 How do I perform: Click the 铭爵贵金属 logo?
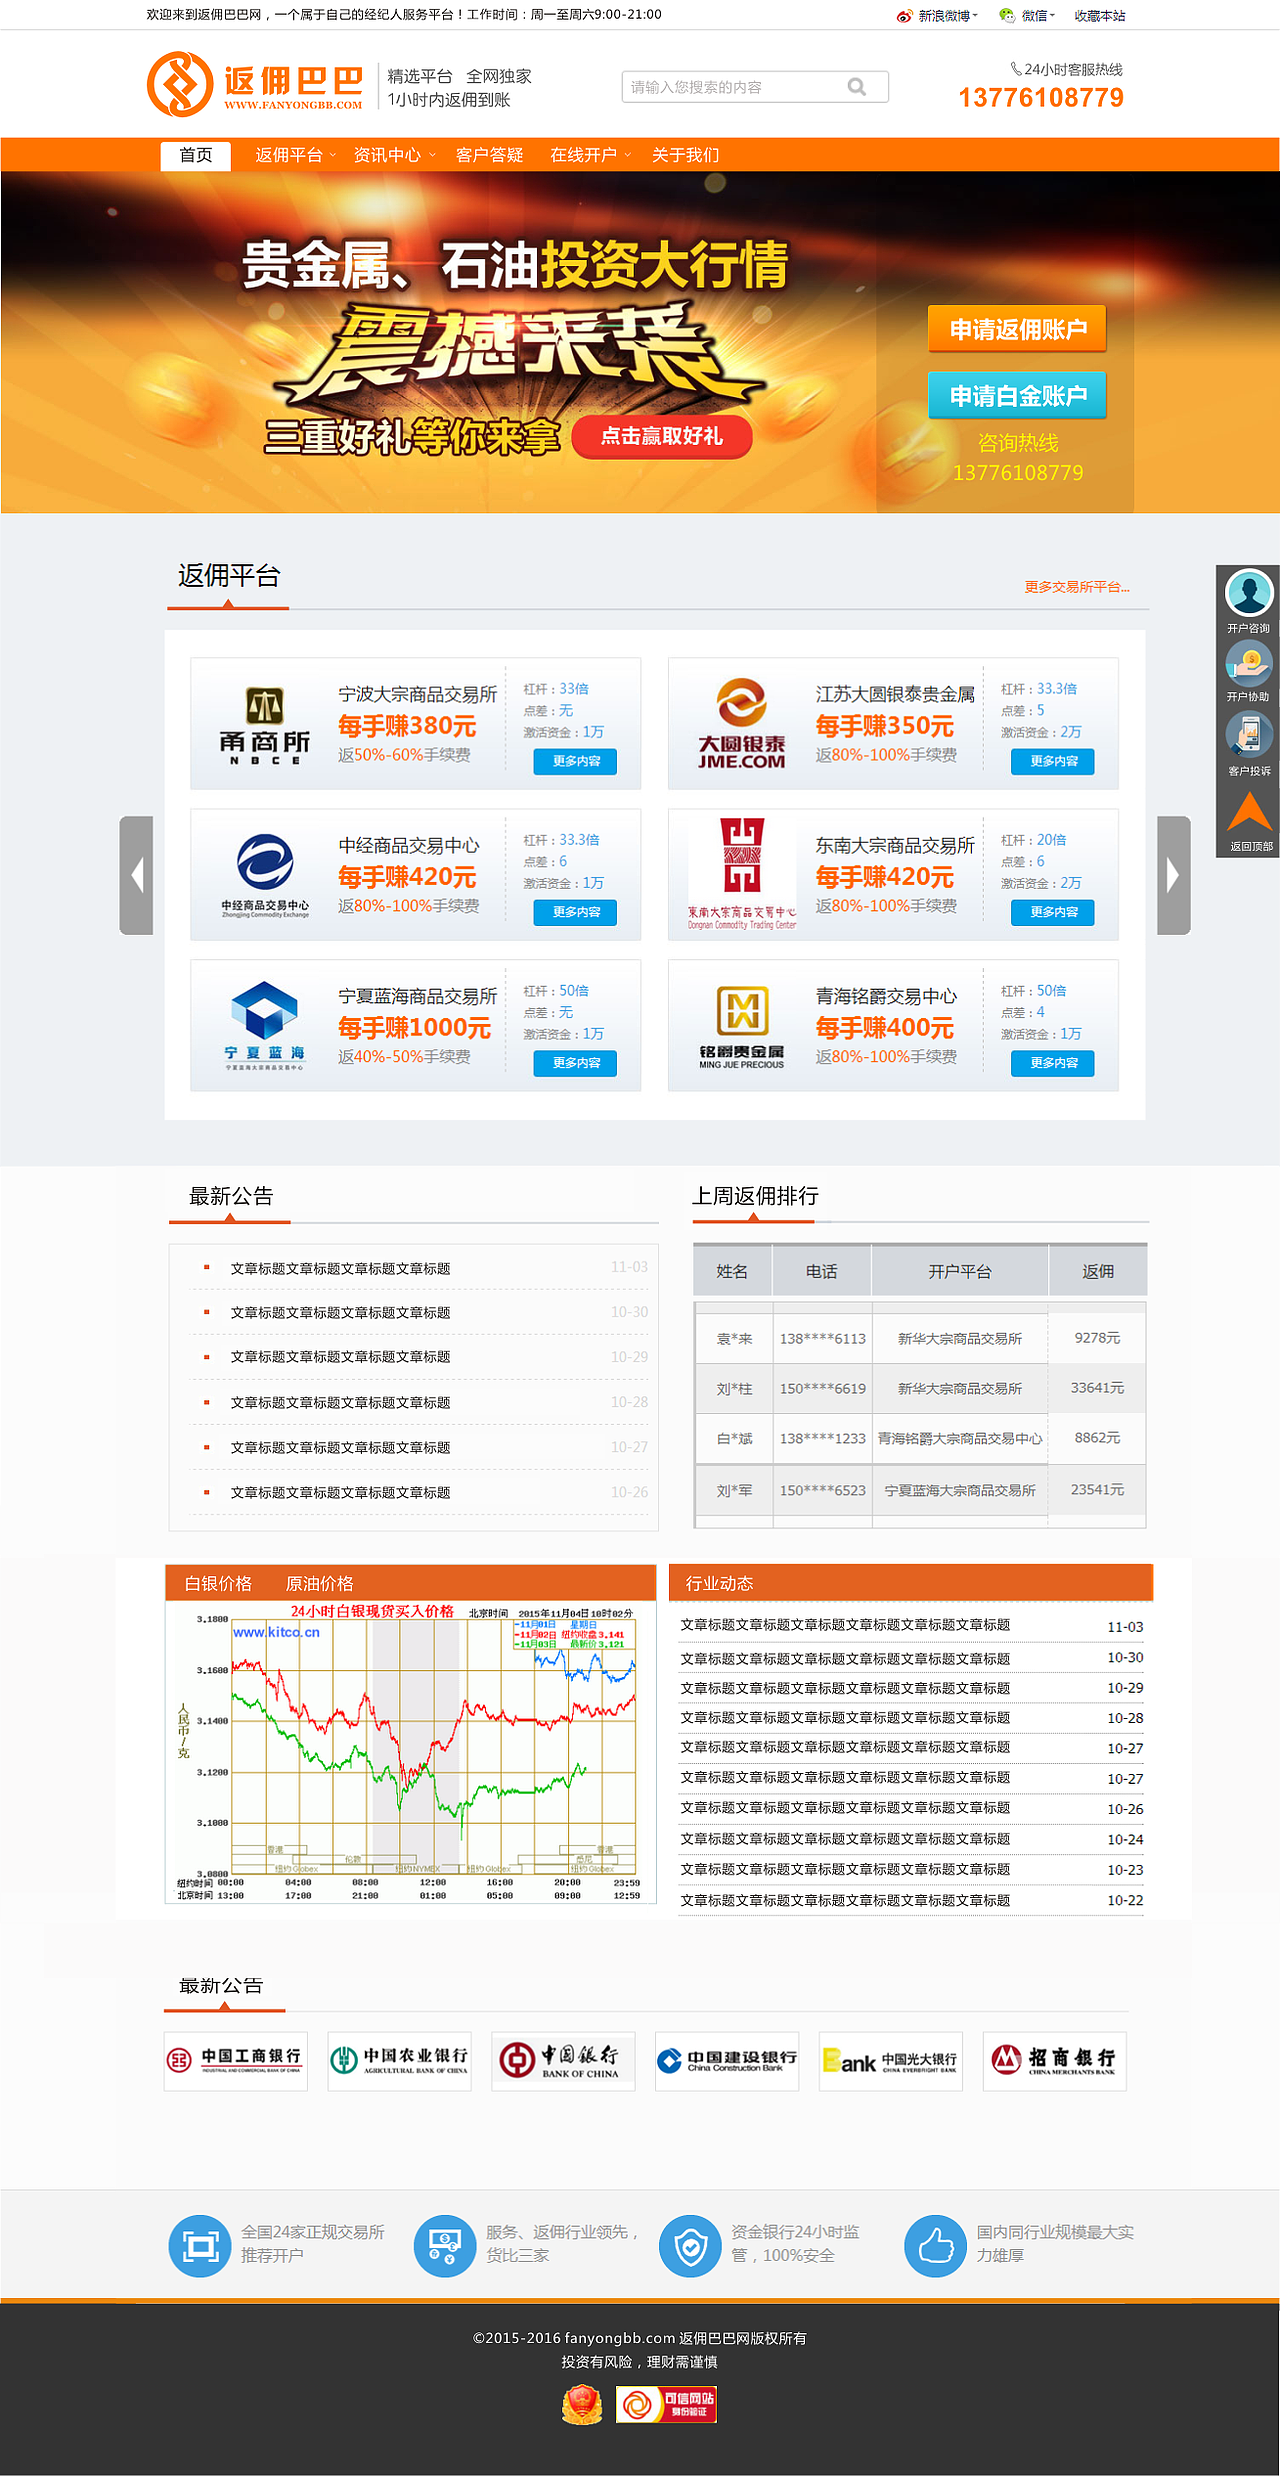click(742, 1026)
